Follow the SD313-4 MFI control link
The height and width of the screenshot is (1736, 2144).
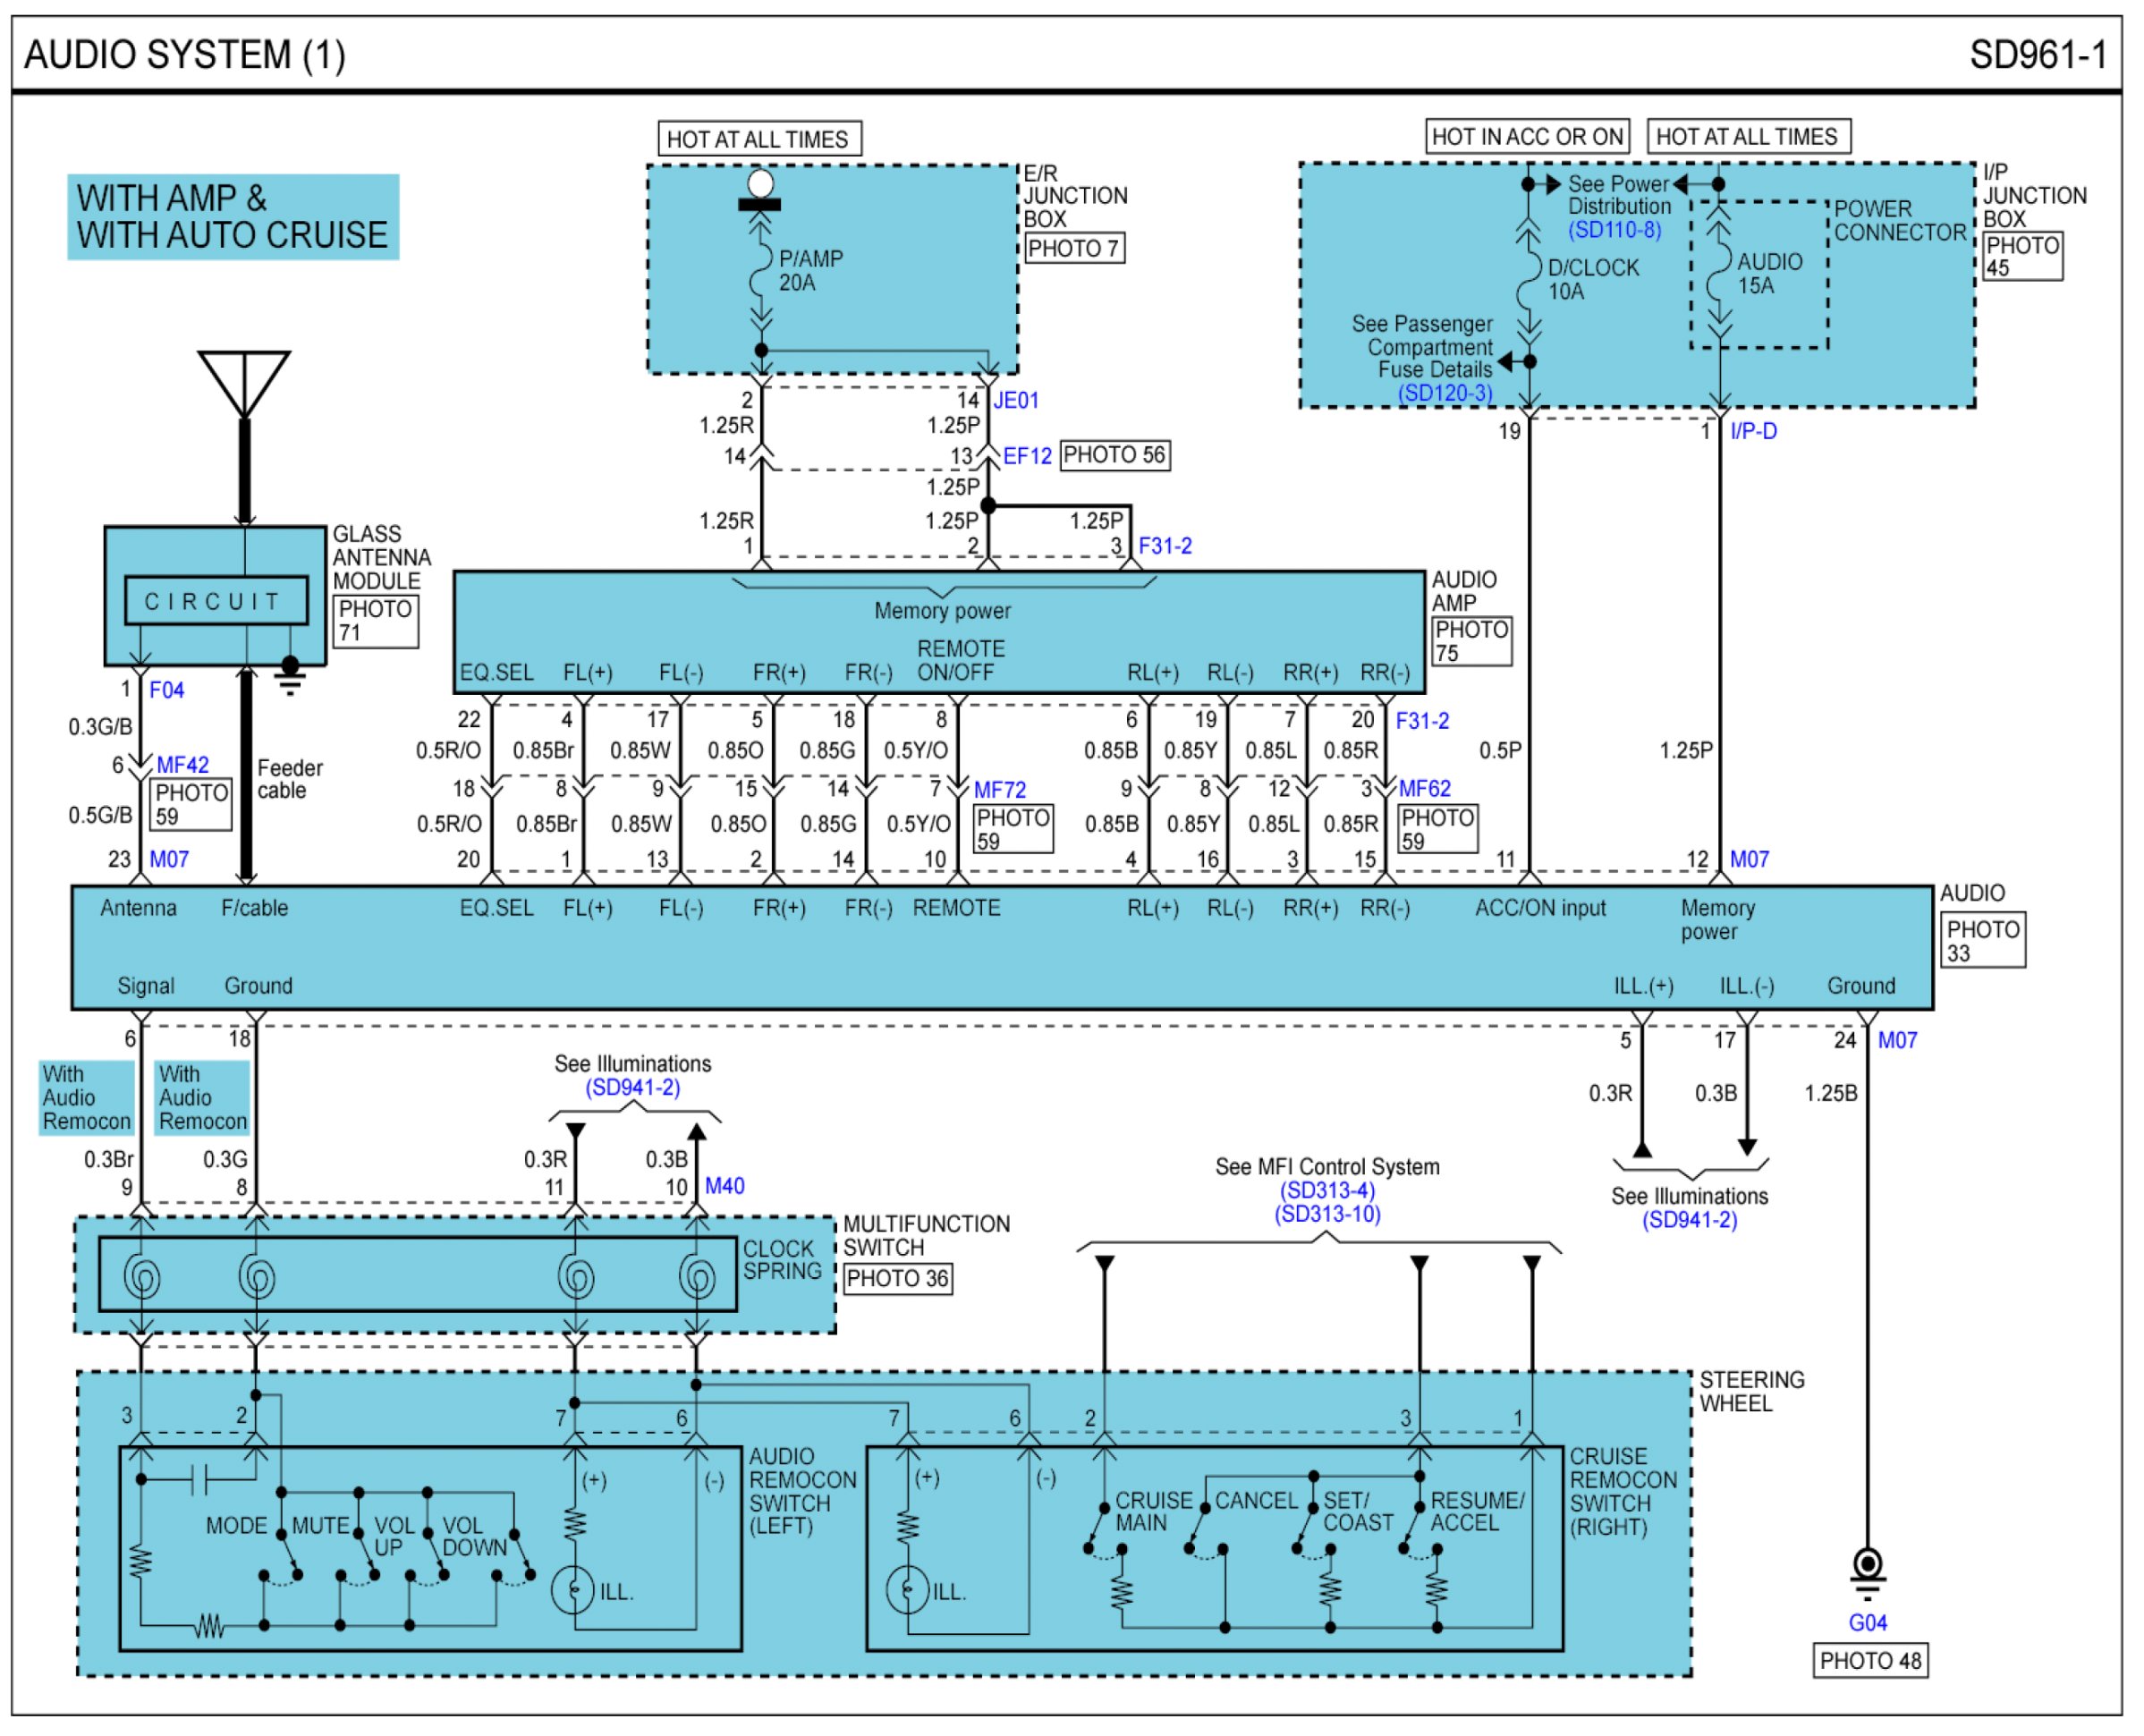click(1327, 1191)
